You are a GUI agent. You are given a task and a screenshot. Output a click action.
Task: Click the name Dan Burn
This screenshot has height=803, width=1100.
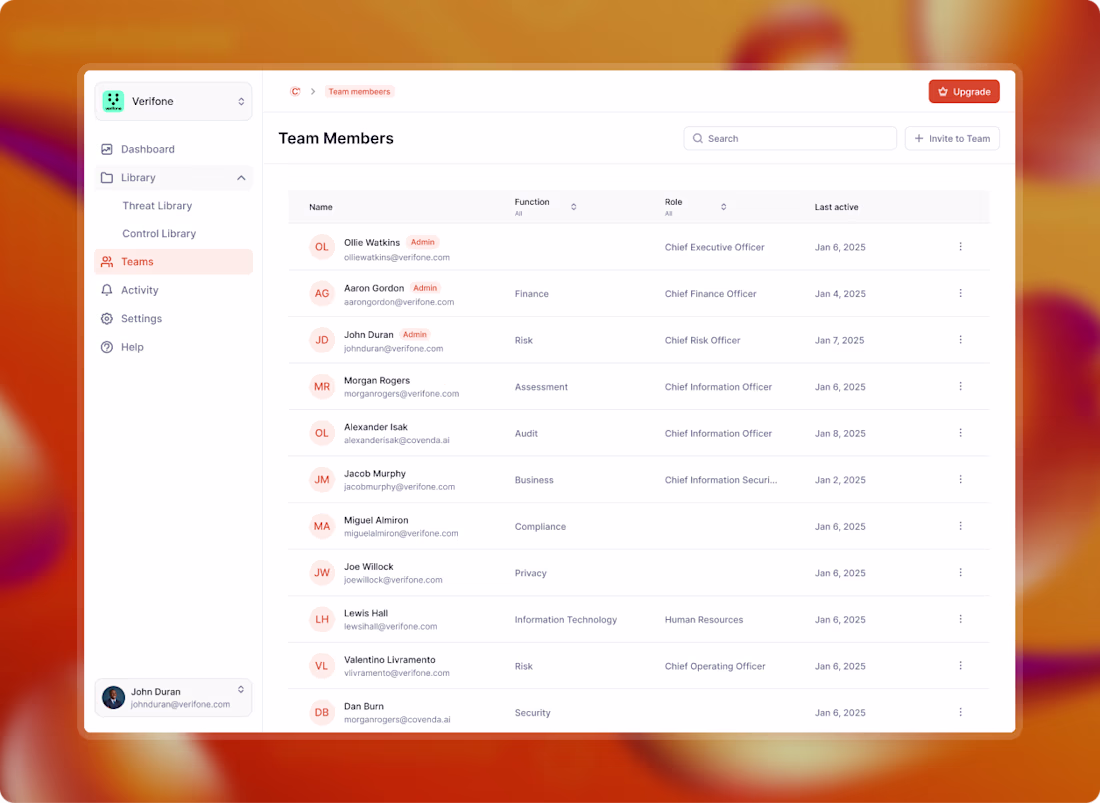tap(363, 706)
